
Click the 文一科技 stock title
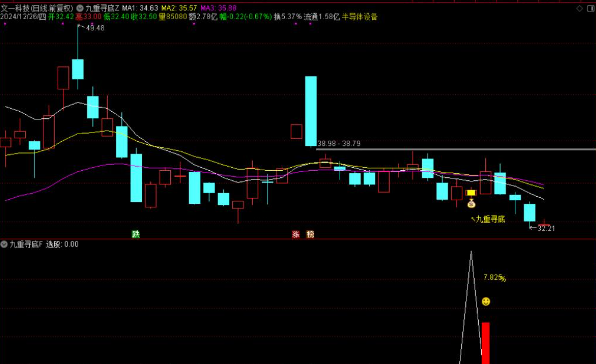pos(15,8)
